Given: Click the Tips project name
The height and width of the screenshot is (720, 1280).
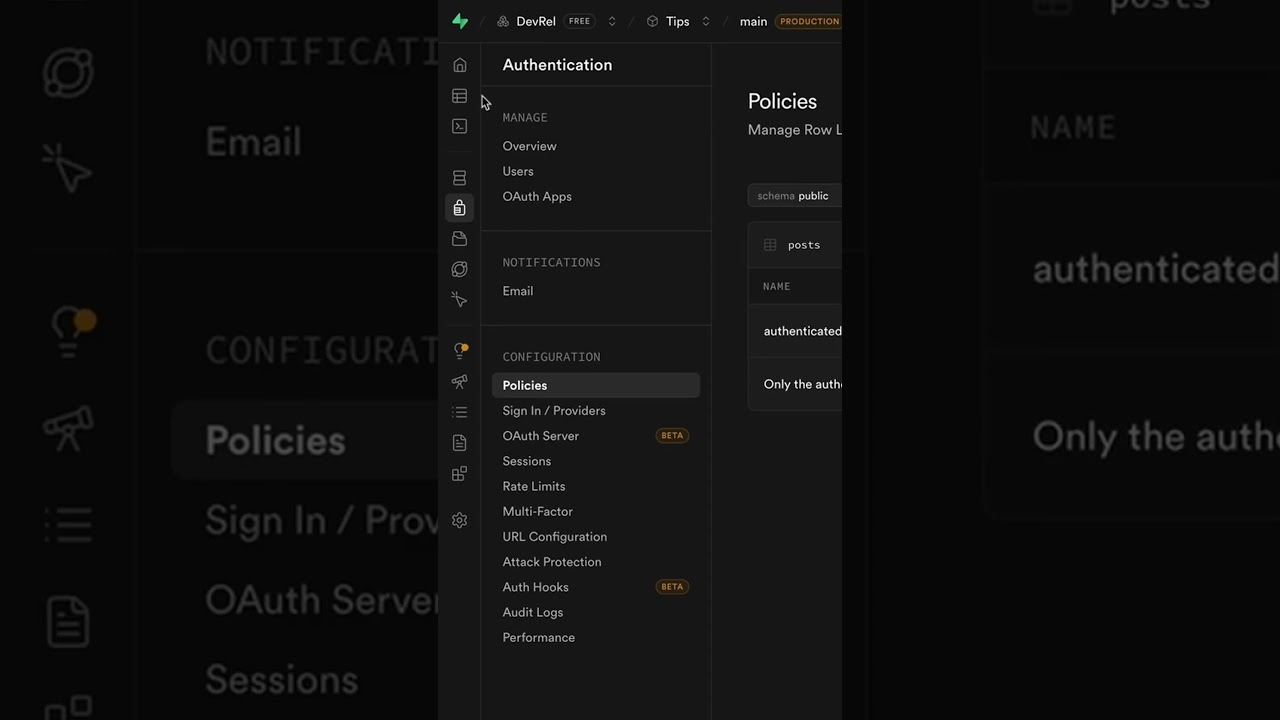Looking at the screenshot, I should coord(678,21).
